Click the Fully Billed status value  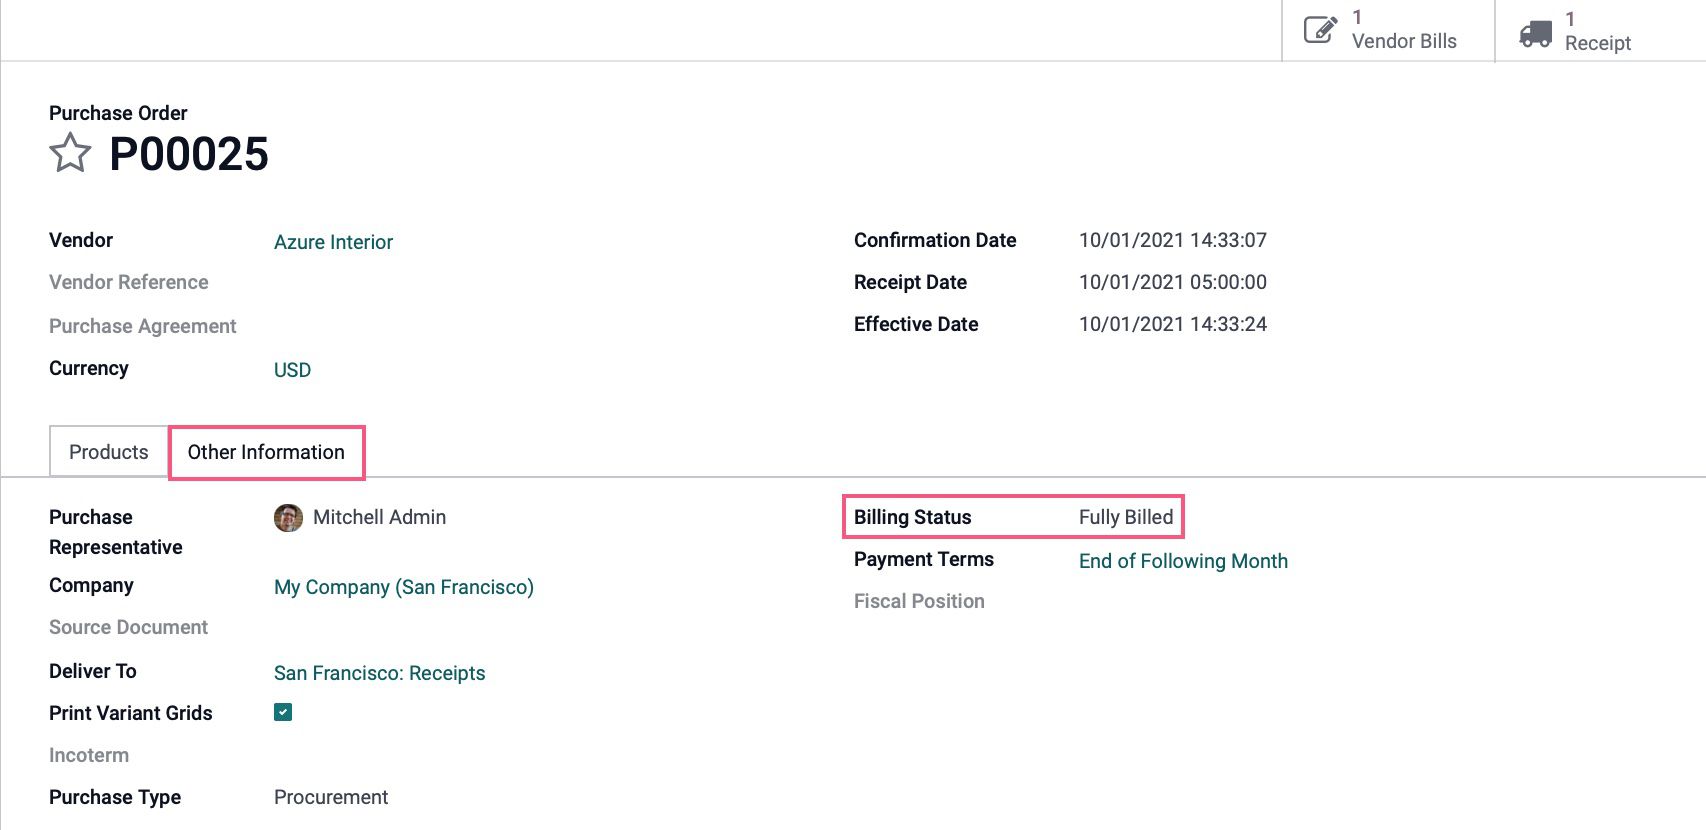pyautogui.click(x=1126, y=517)
